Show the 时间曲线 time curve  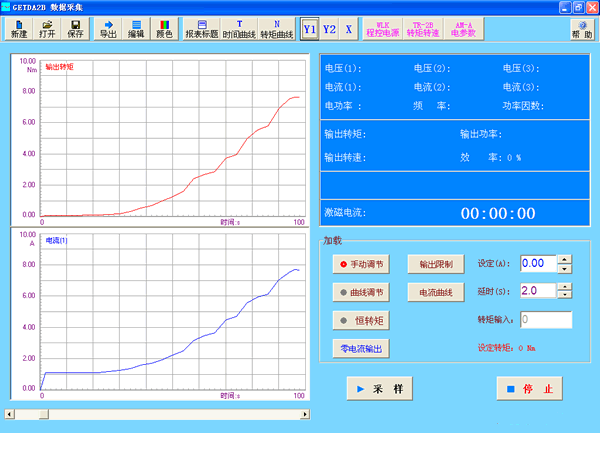239,28
